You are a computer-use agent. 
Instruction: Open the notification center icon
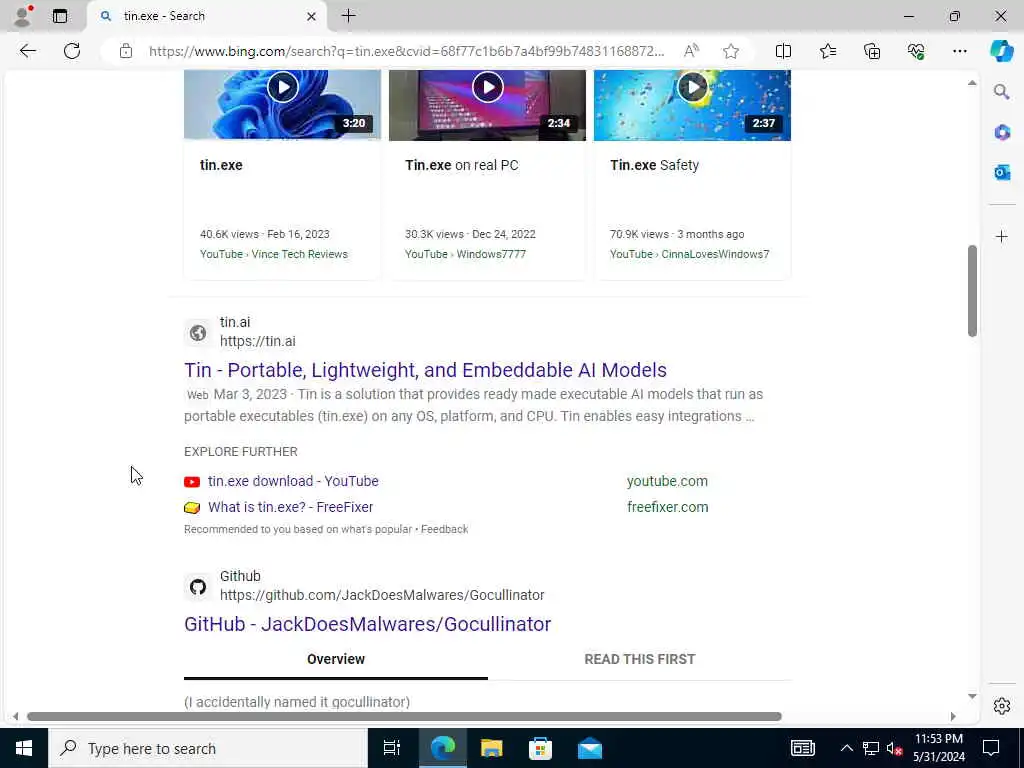click(x=991, y=748)
